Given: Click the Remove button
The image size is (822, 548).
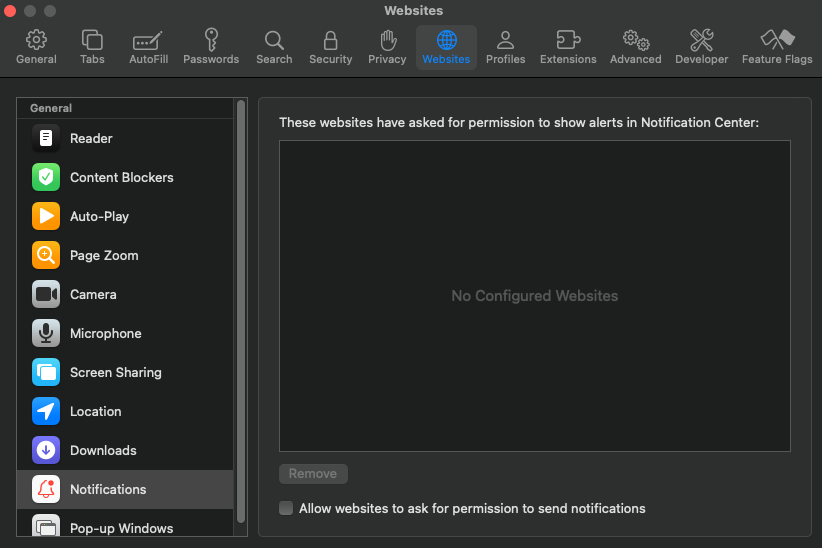Looking at the screenshot, I should (x=313, y=474).
